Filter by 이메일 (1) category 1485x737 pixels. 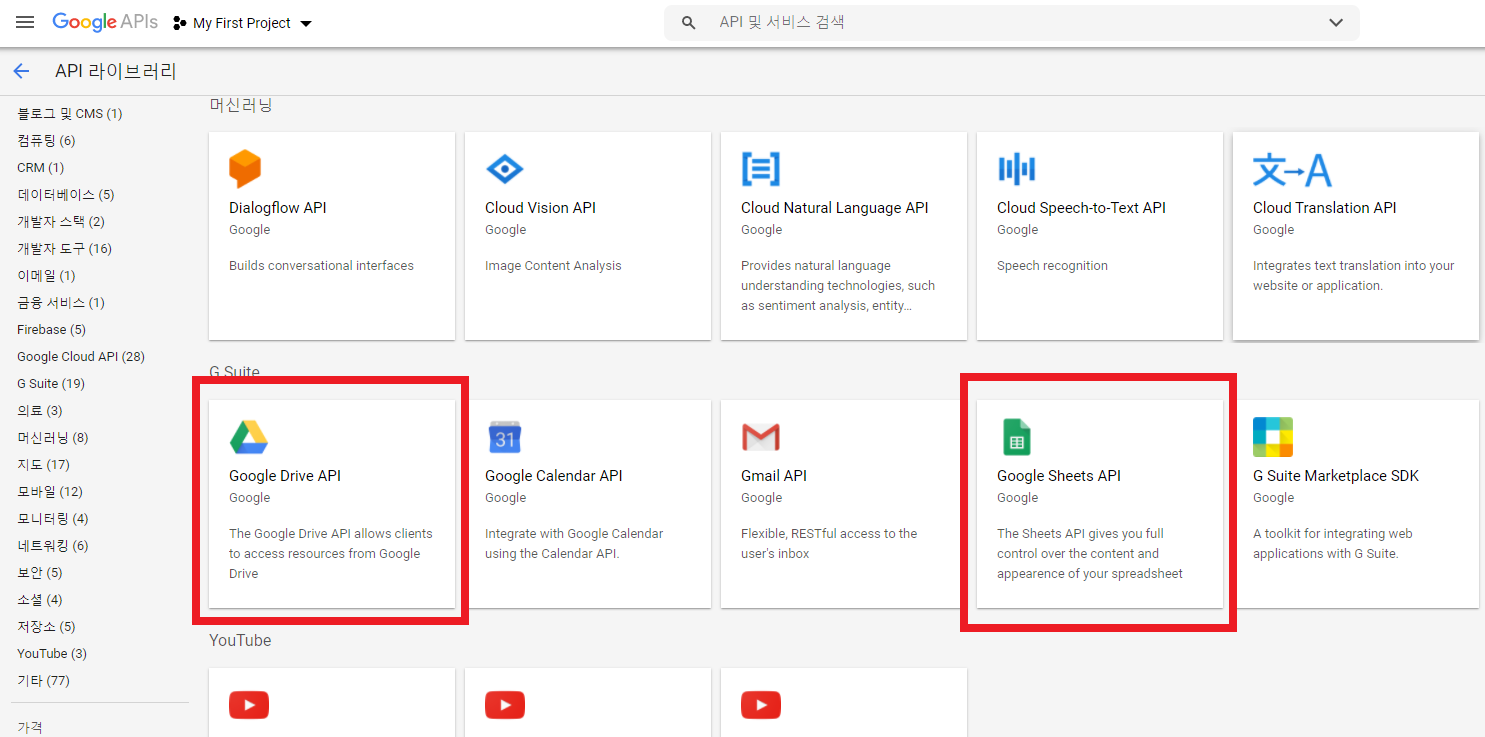46,276
